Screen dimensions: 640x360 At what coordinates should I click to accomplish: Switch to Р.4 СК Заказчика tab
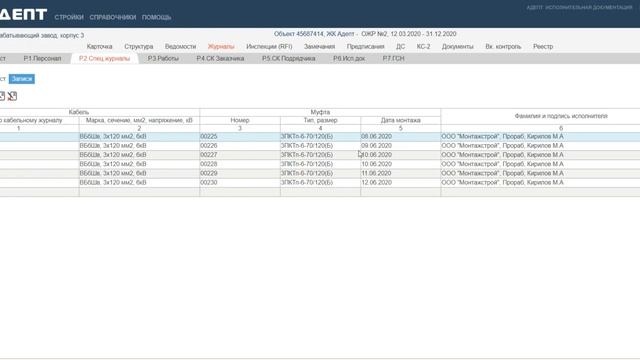tap(220, 58)
